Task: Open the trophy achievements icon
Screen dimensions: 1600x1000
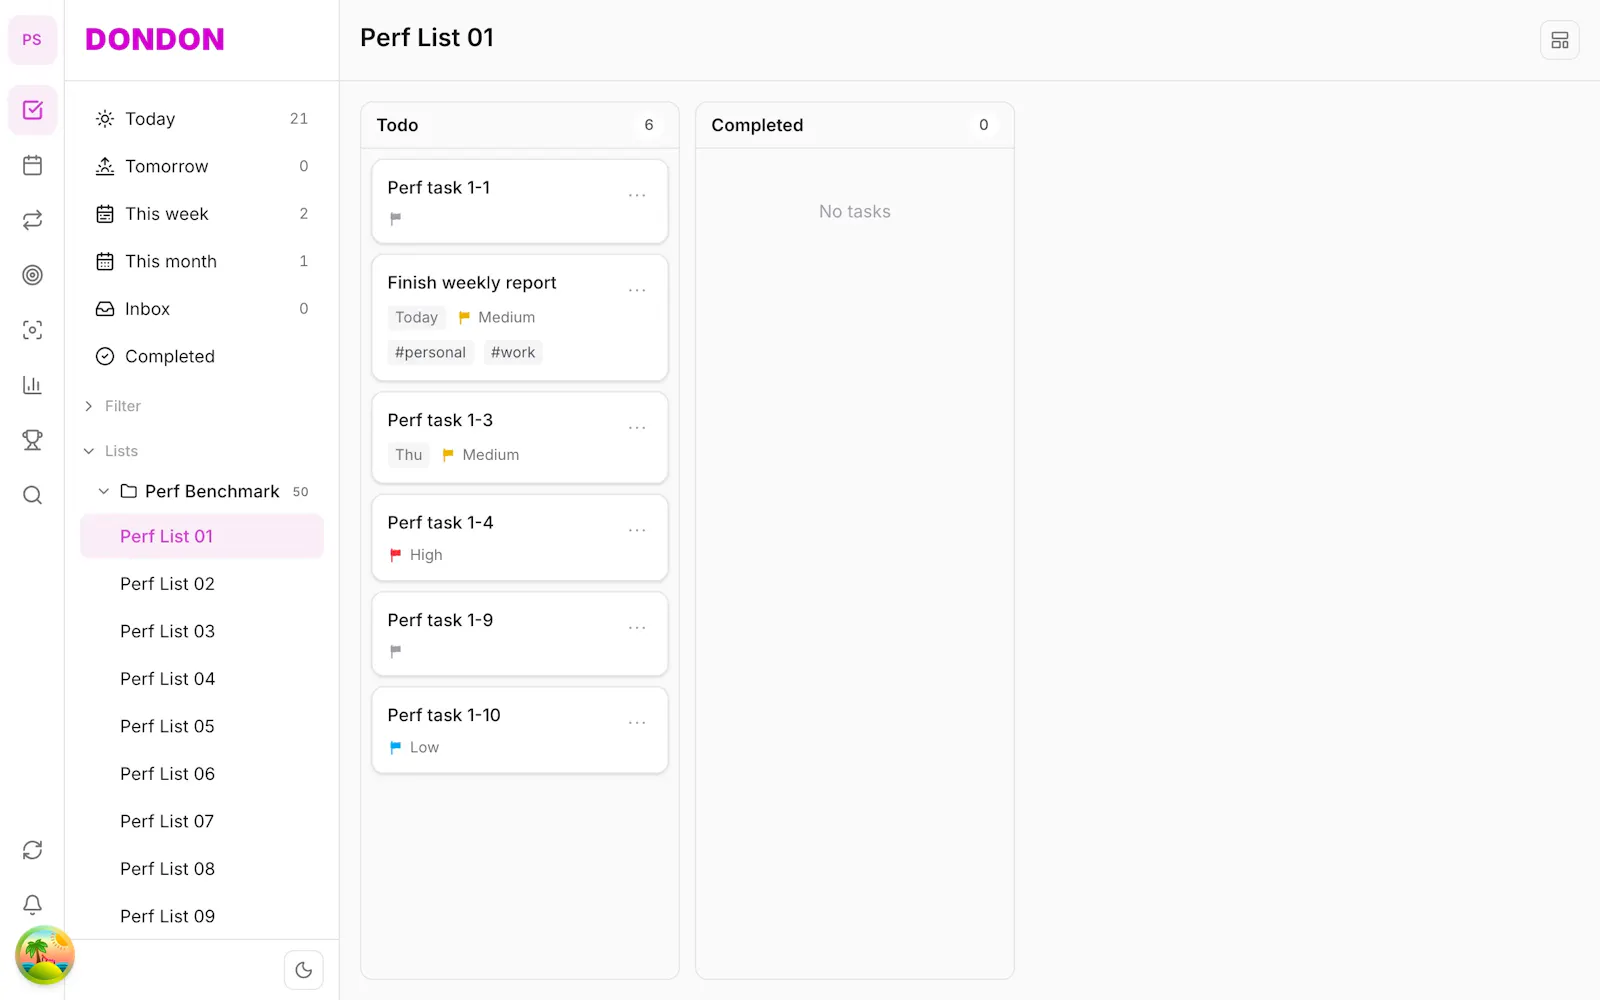Action: click(32, 440)
